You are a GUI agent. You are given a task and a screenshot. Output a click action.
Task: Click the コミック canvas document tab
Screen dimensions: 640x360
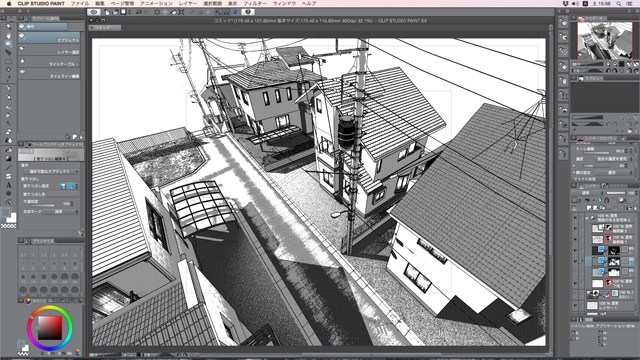pyautogui.click(x=104, y=28)
